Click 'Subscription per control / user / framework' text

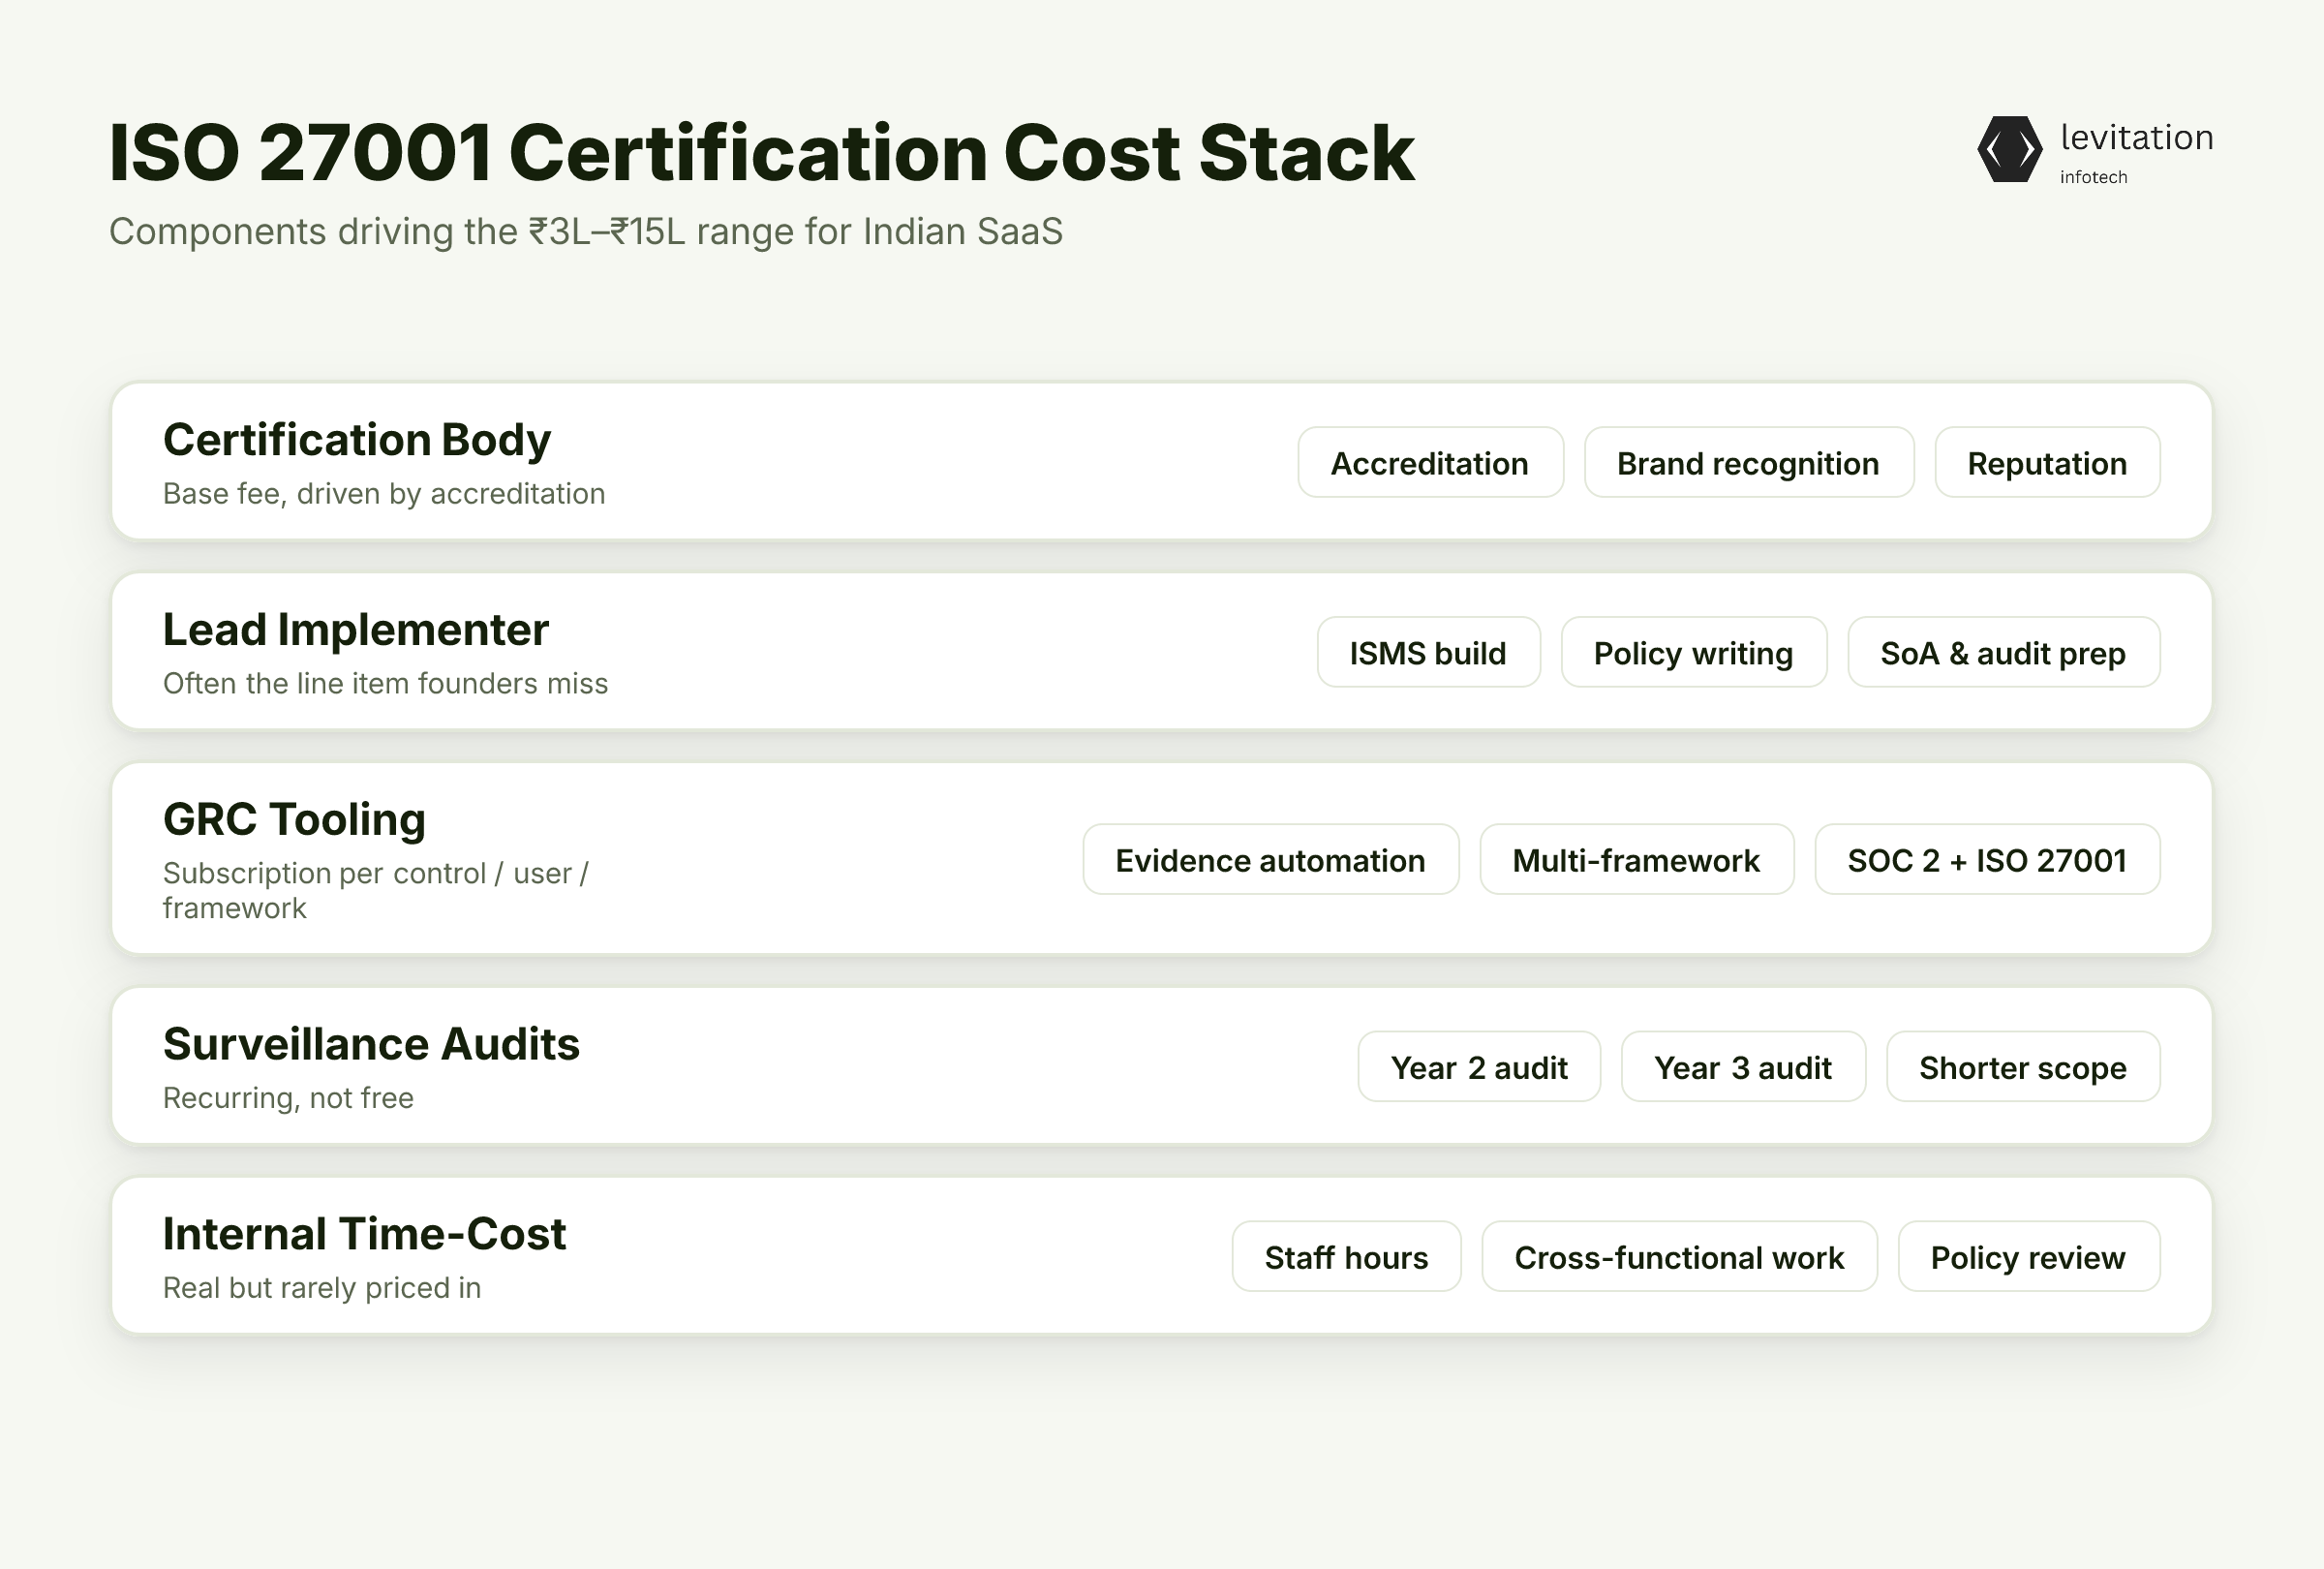[376, 890]
